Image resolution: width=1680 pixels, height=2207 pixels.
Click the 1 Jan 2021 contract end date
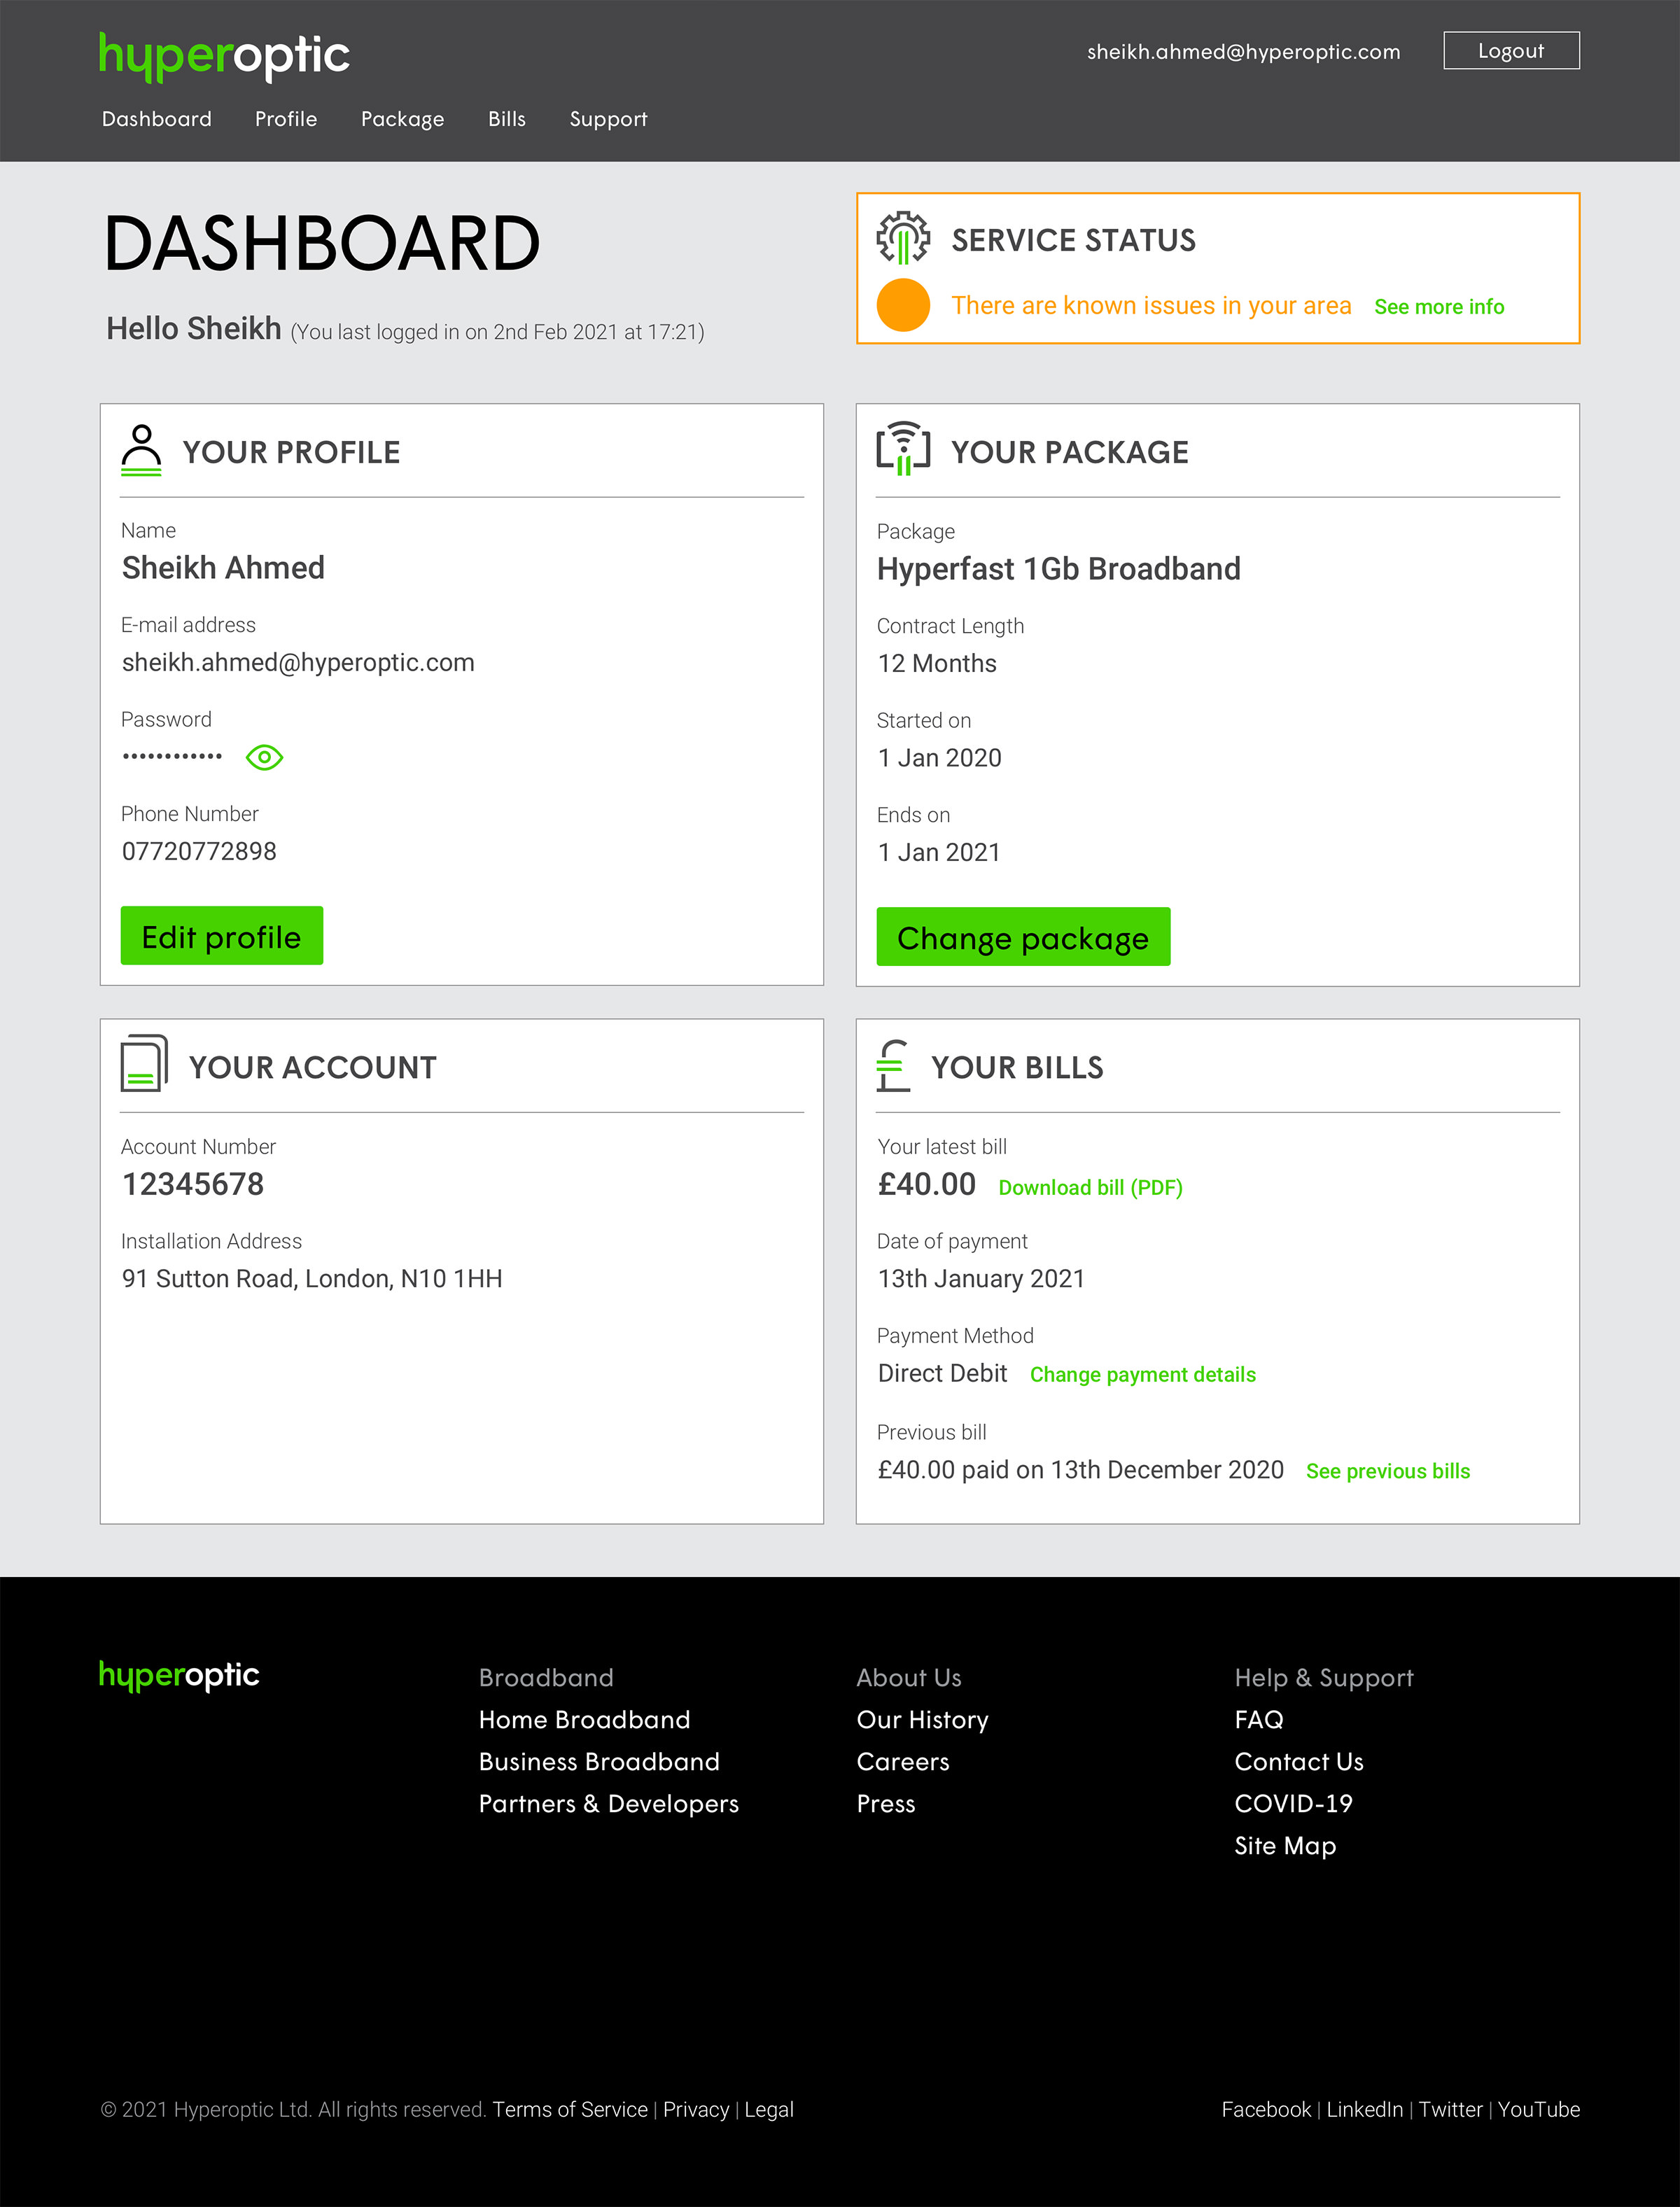939,852
